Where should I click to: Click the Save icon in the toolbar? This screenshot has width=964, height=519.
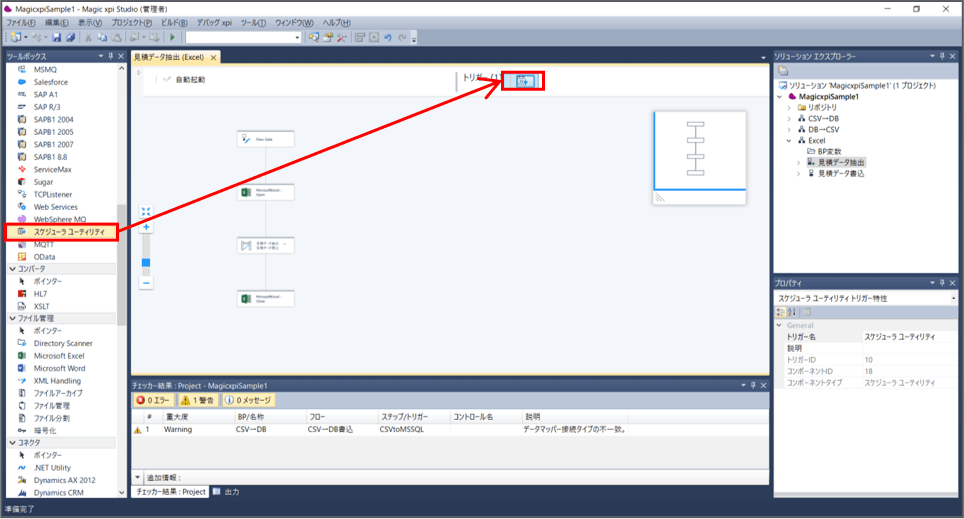[57, 37]
